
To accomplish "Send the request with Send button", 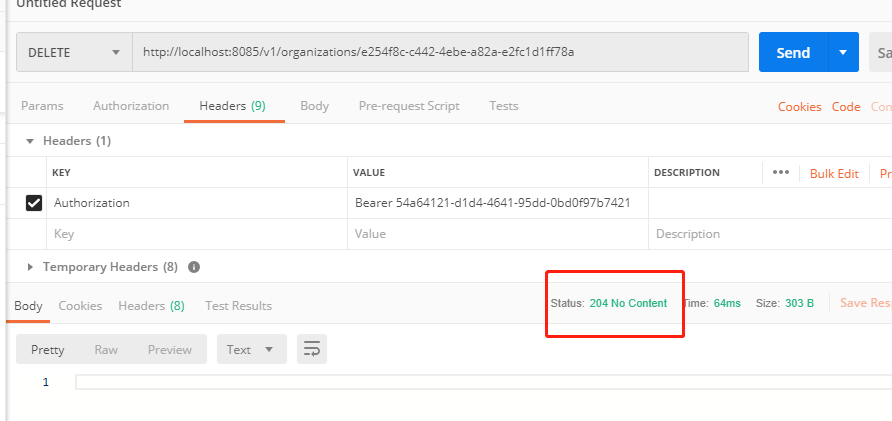I will click(x=794, y=52).
